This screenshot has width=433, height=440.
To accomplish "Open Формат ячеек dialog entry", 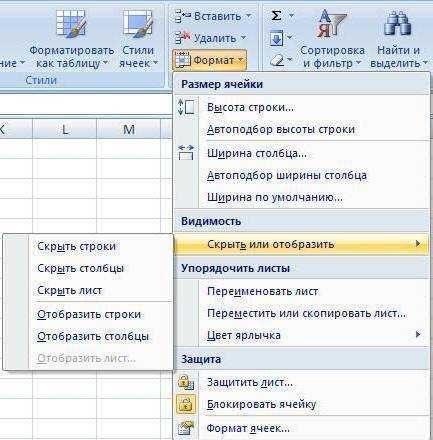I will pyautogui.click(x=248, y=428).
